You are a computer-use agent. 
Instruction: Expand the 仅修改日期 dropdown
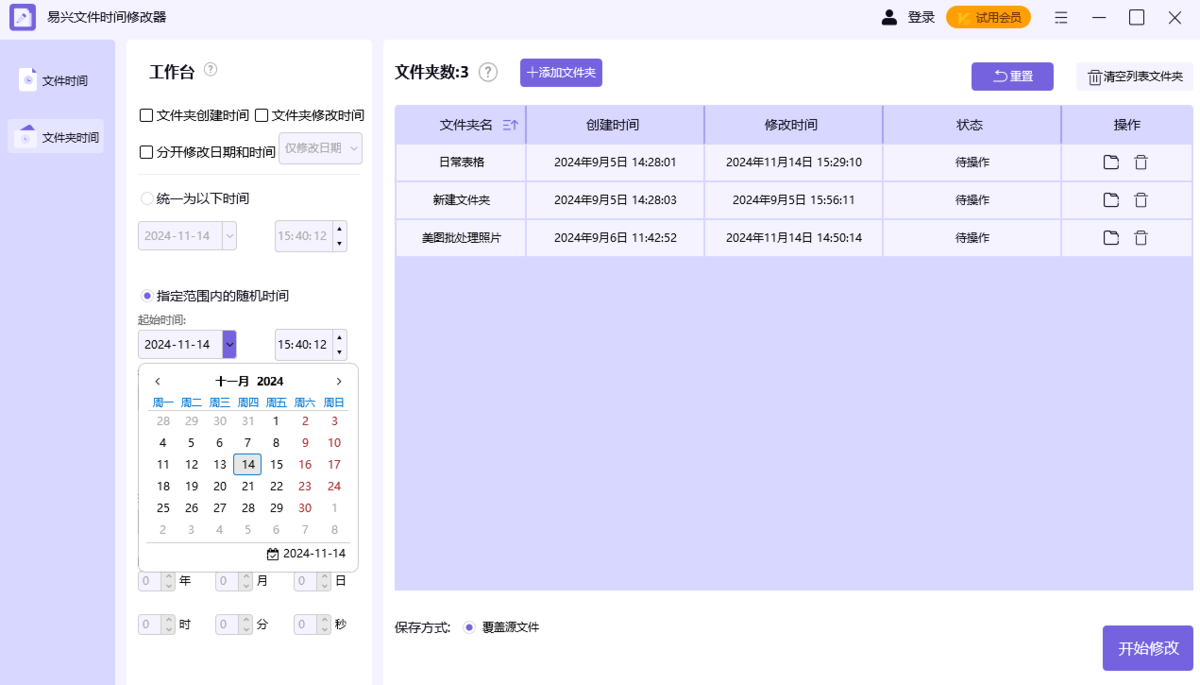[x=320, y=148]
